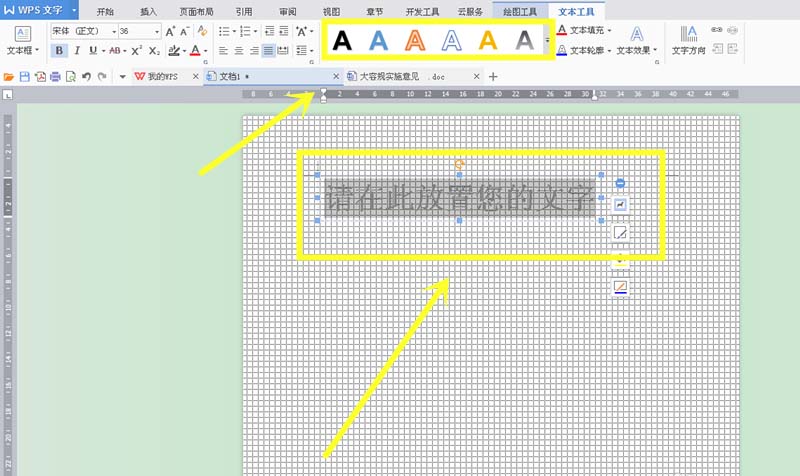Apply the orange outline WordArt style
800x476 pixels.
click(x=415, y=40)
